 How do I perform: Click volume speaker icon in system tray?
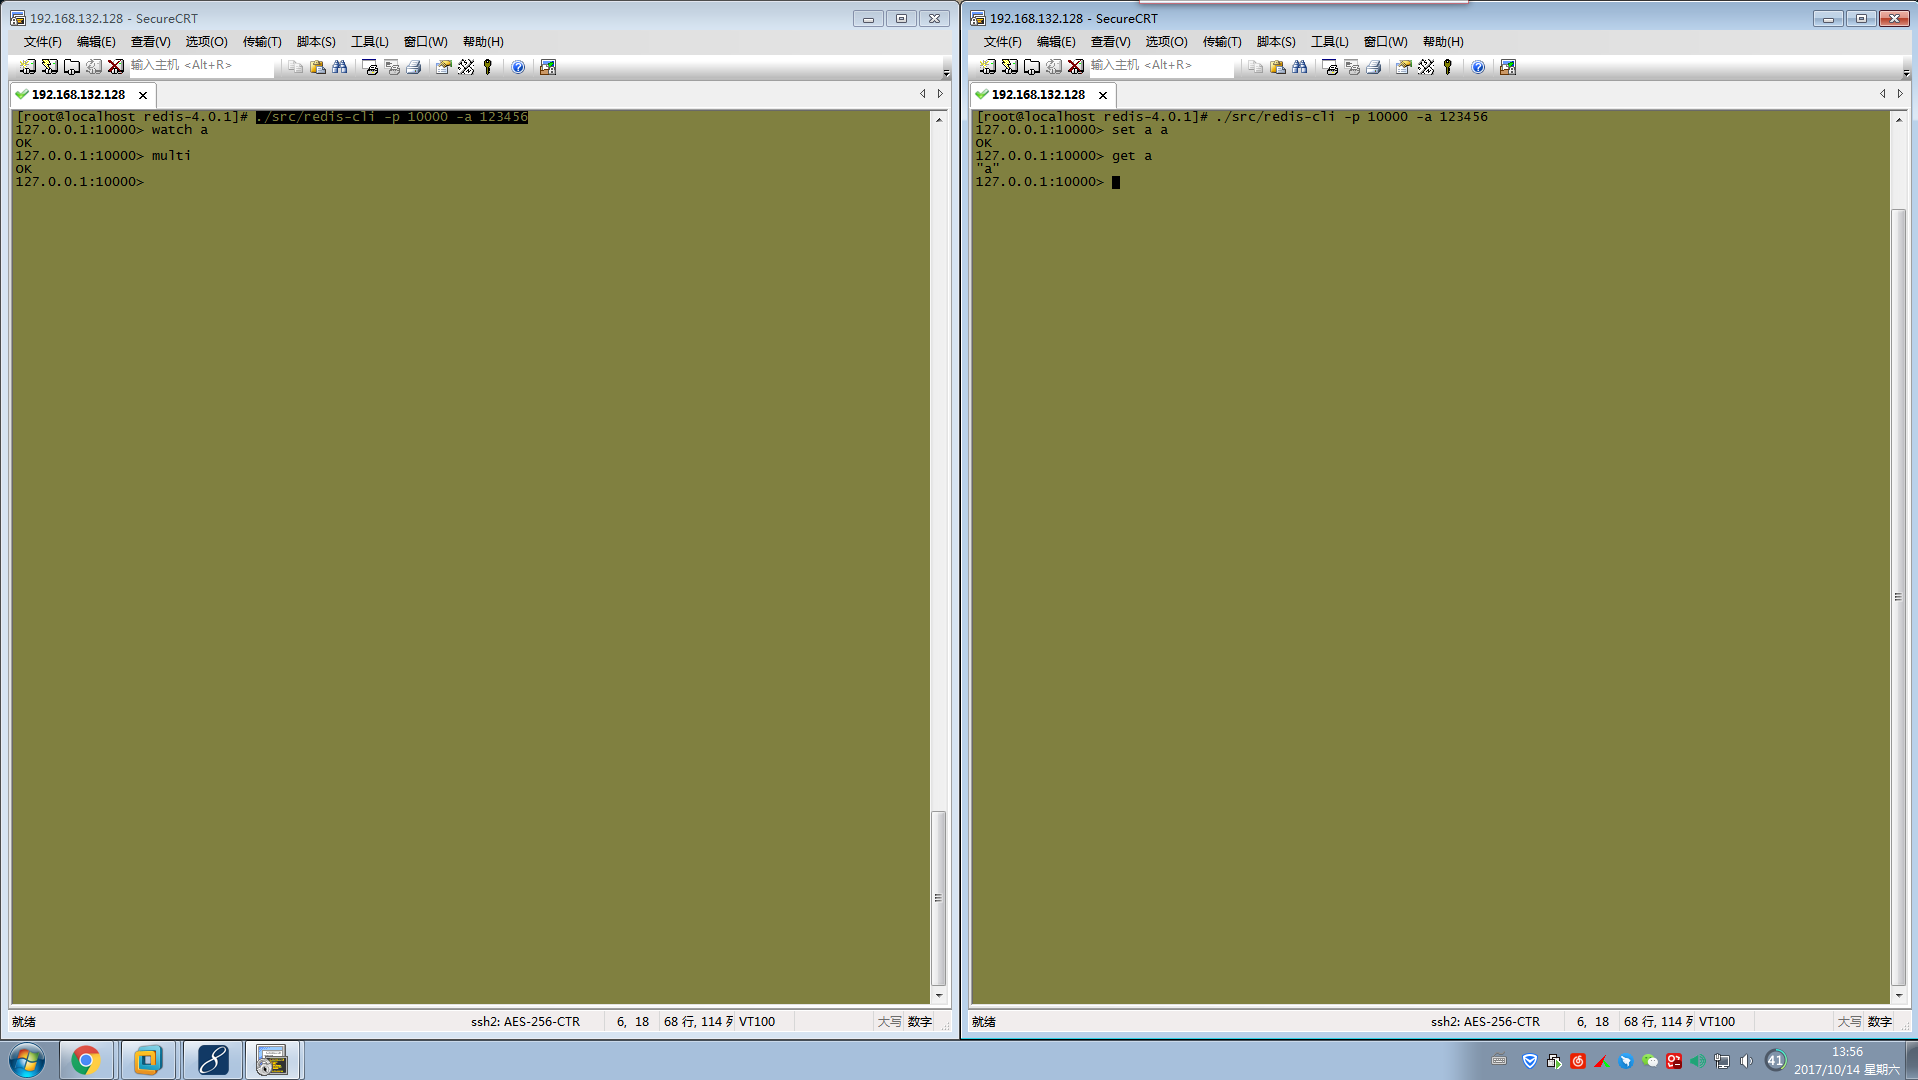tap(1746, 1061)
